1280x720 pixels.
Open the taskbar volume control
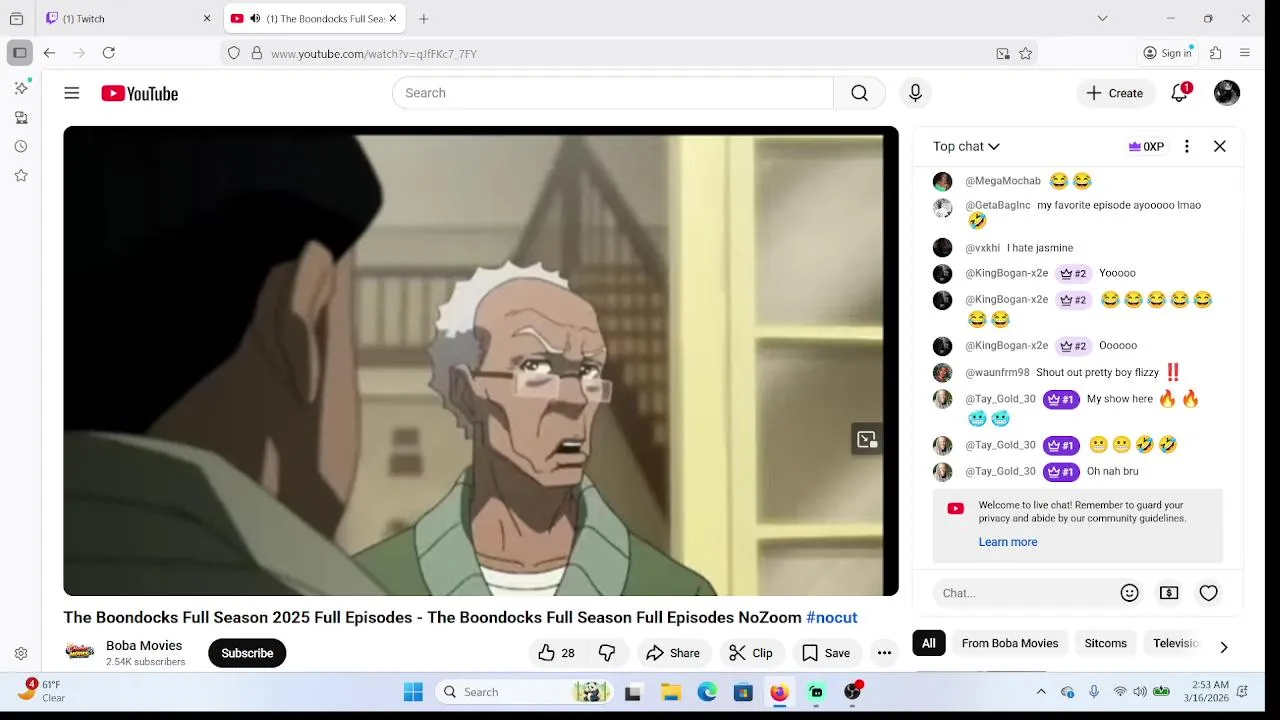click(1140, 692)
